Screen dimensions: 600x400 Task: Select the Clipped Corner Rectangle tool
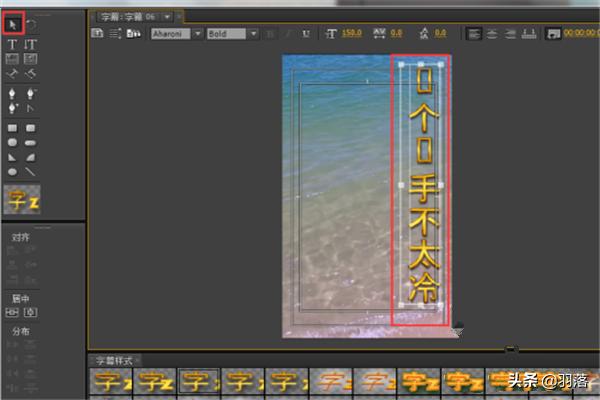[12, 142]
